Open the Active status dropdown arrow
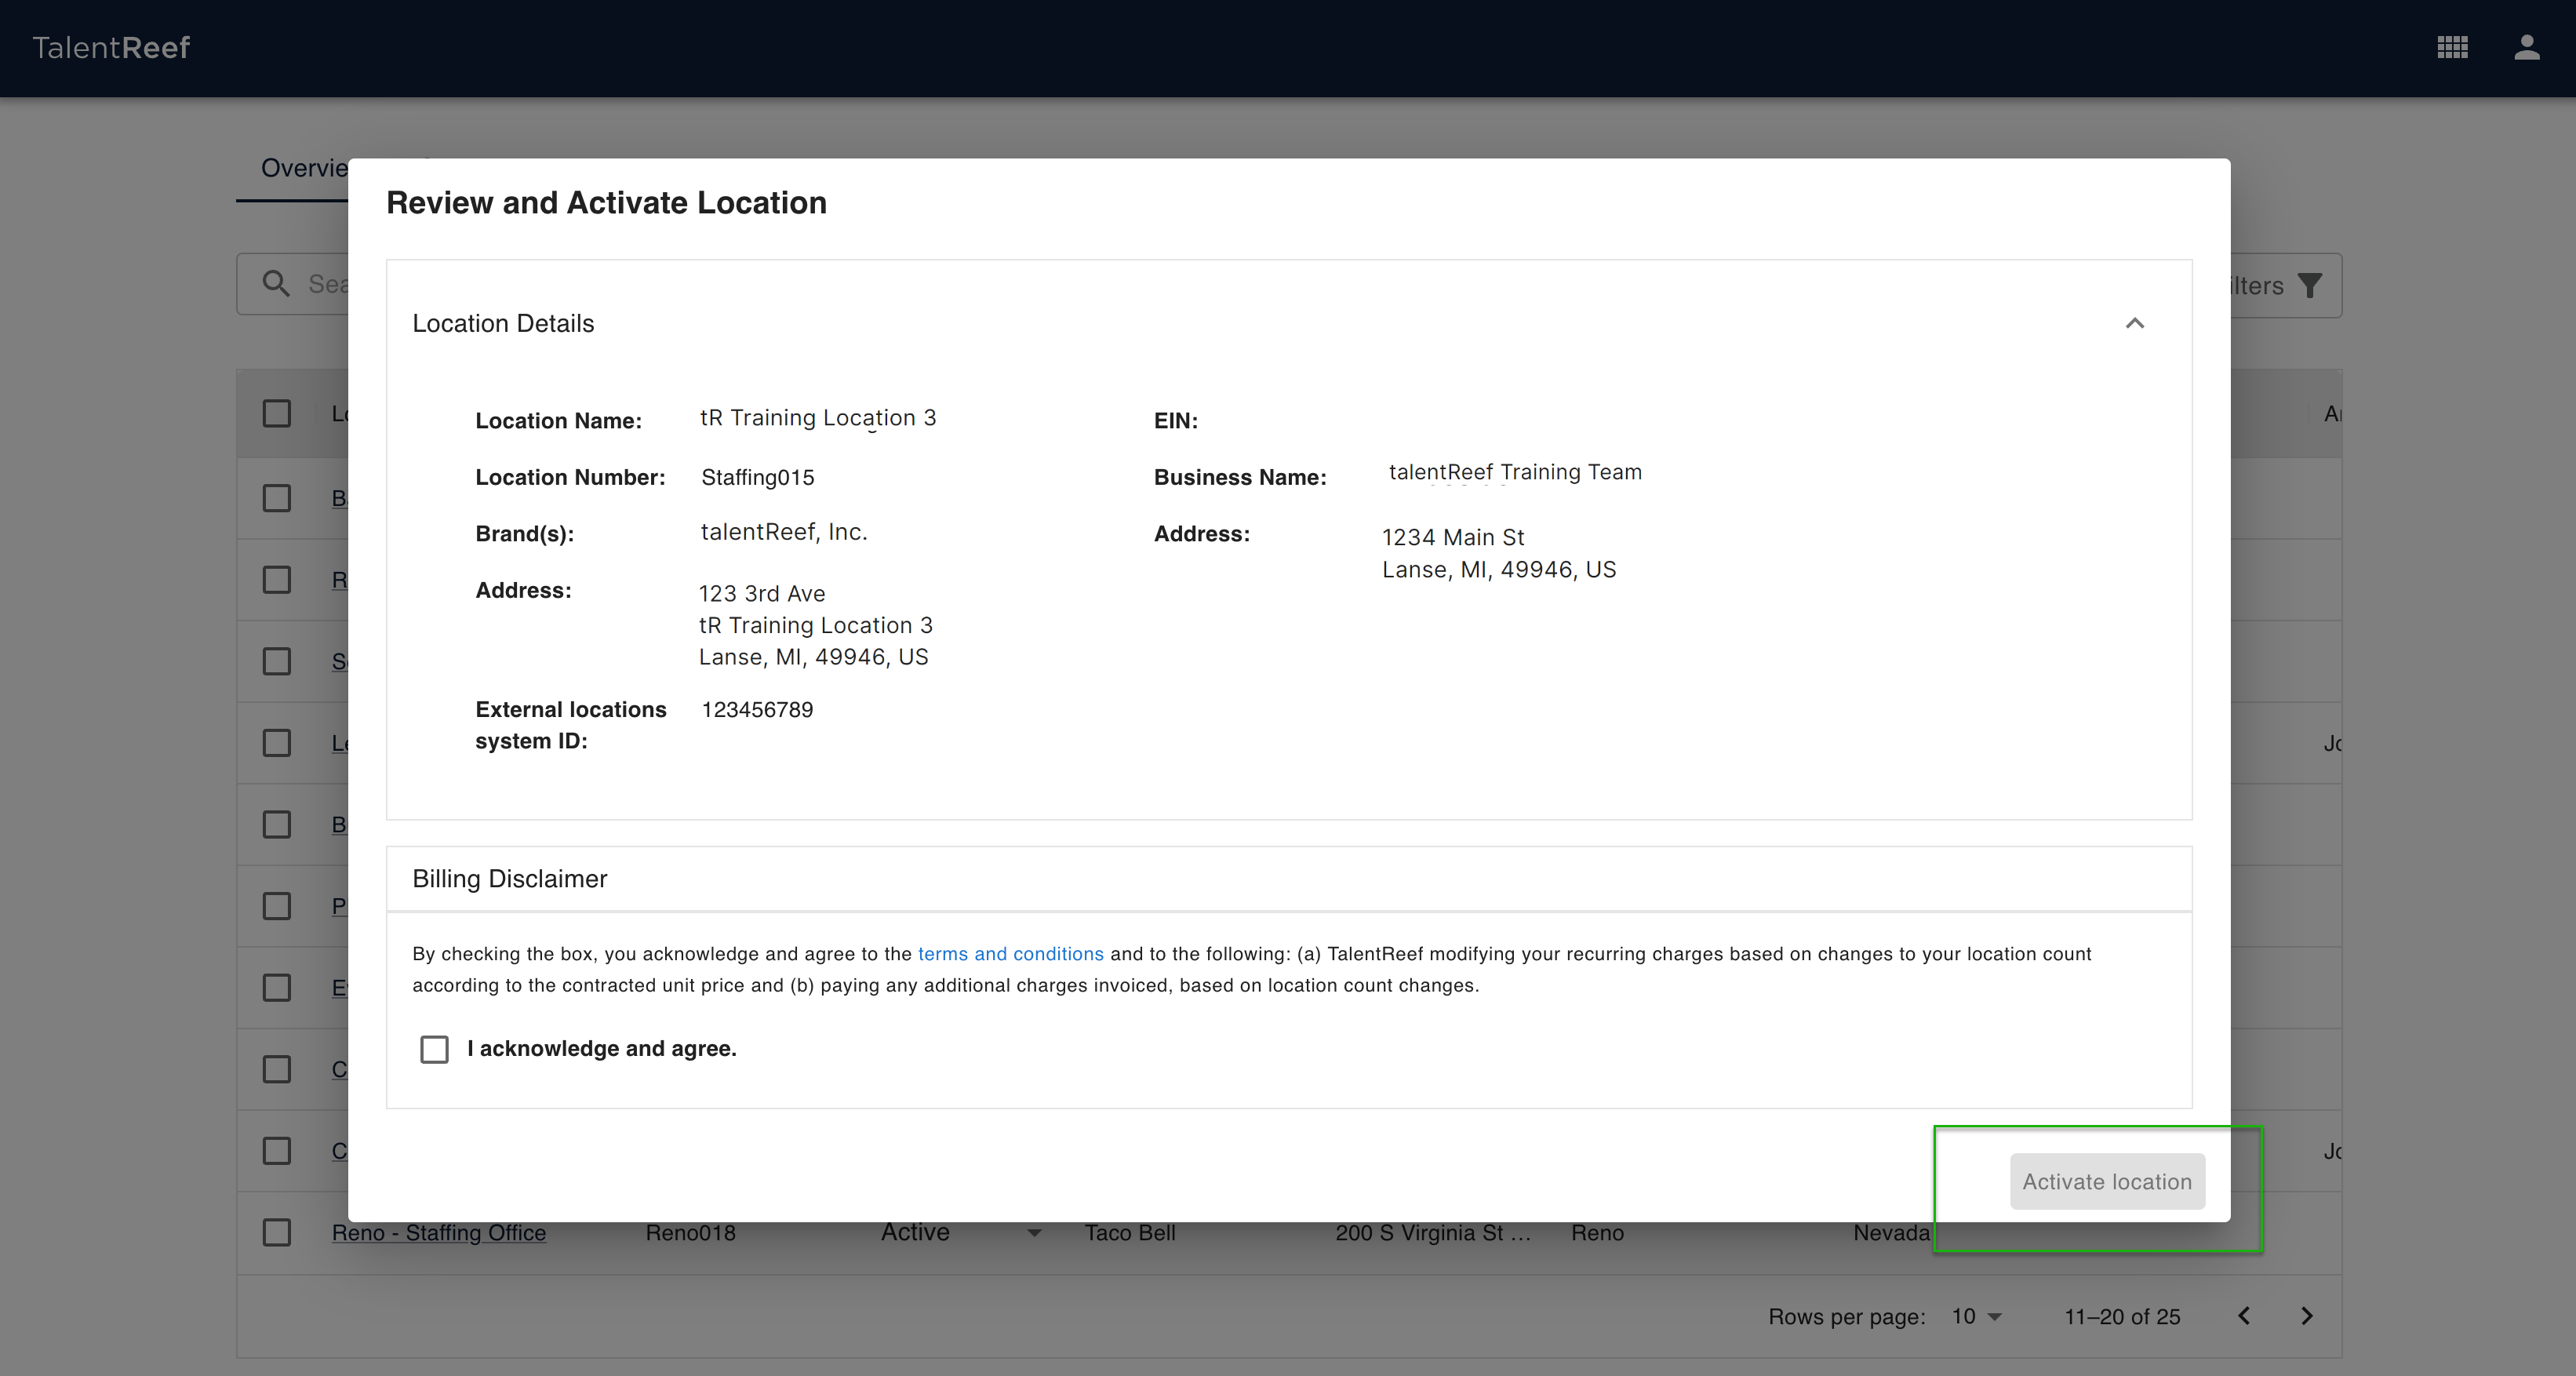The width and height of the screenshot is (2576, 1376). click(1034, 1233)
